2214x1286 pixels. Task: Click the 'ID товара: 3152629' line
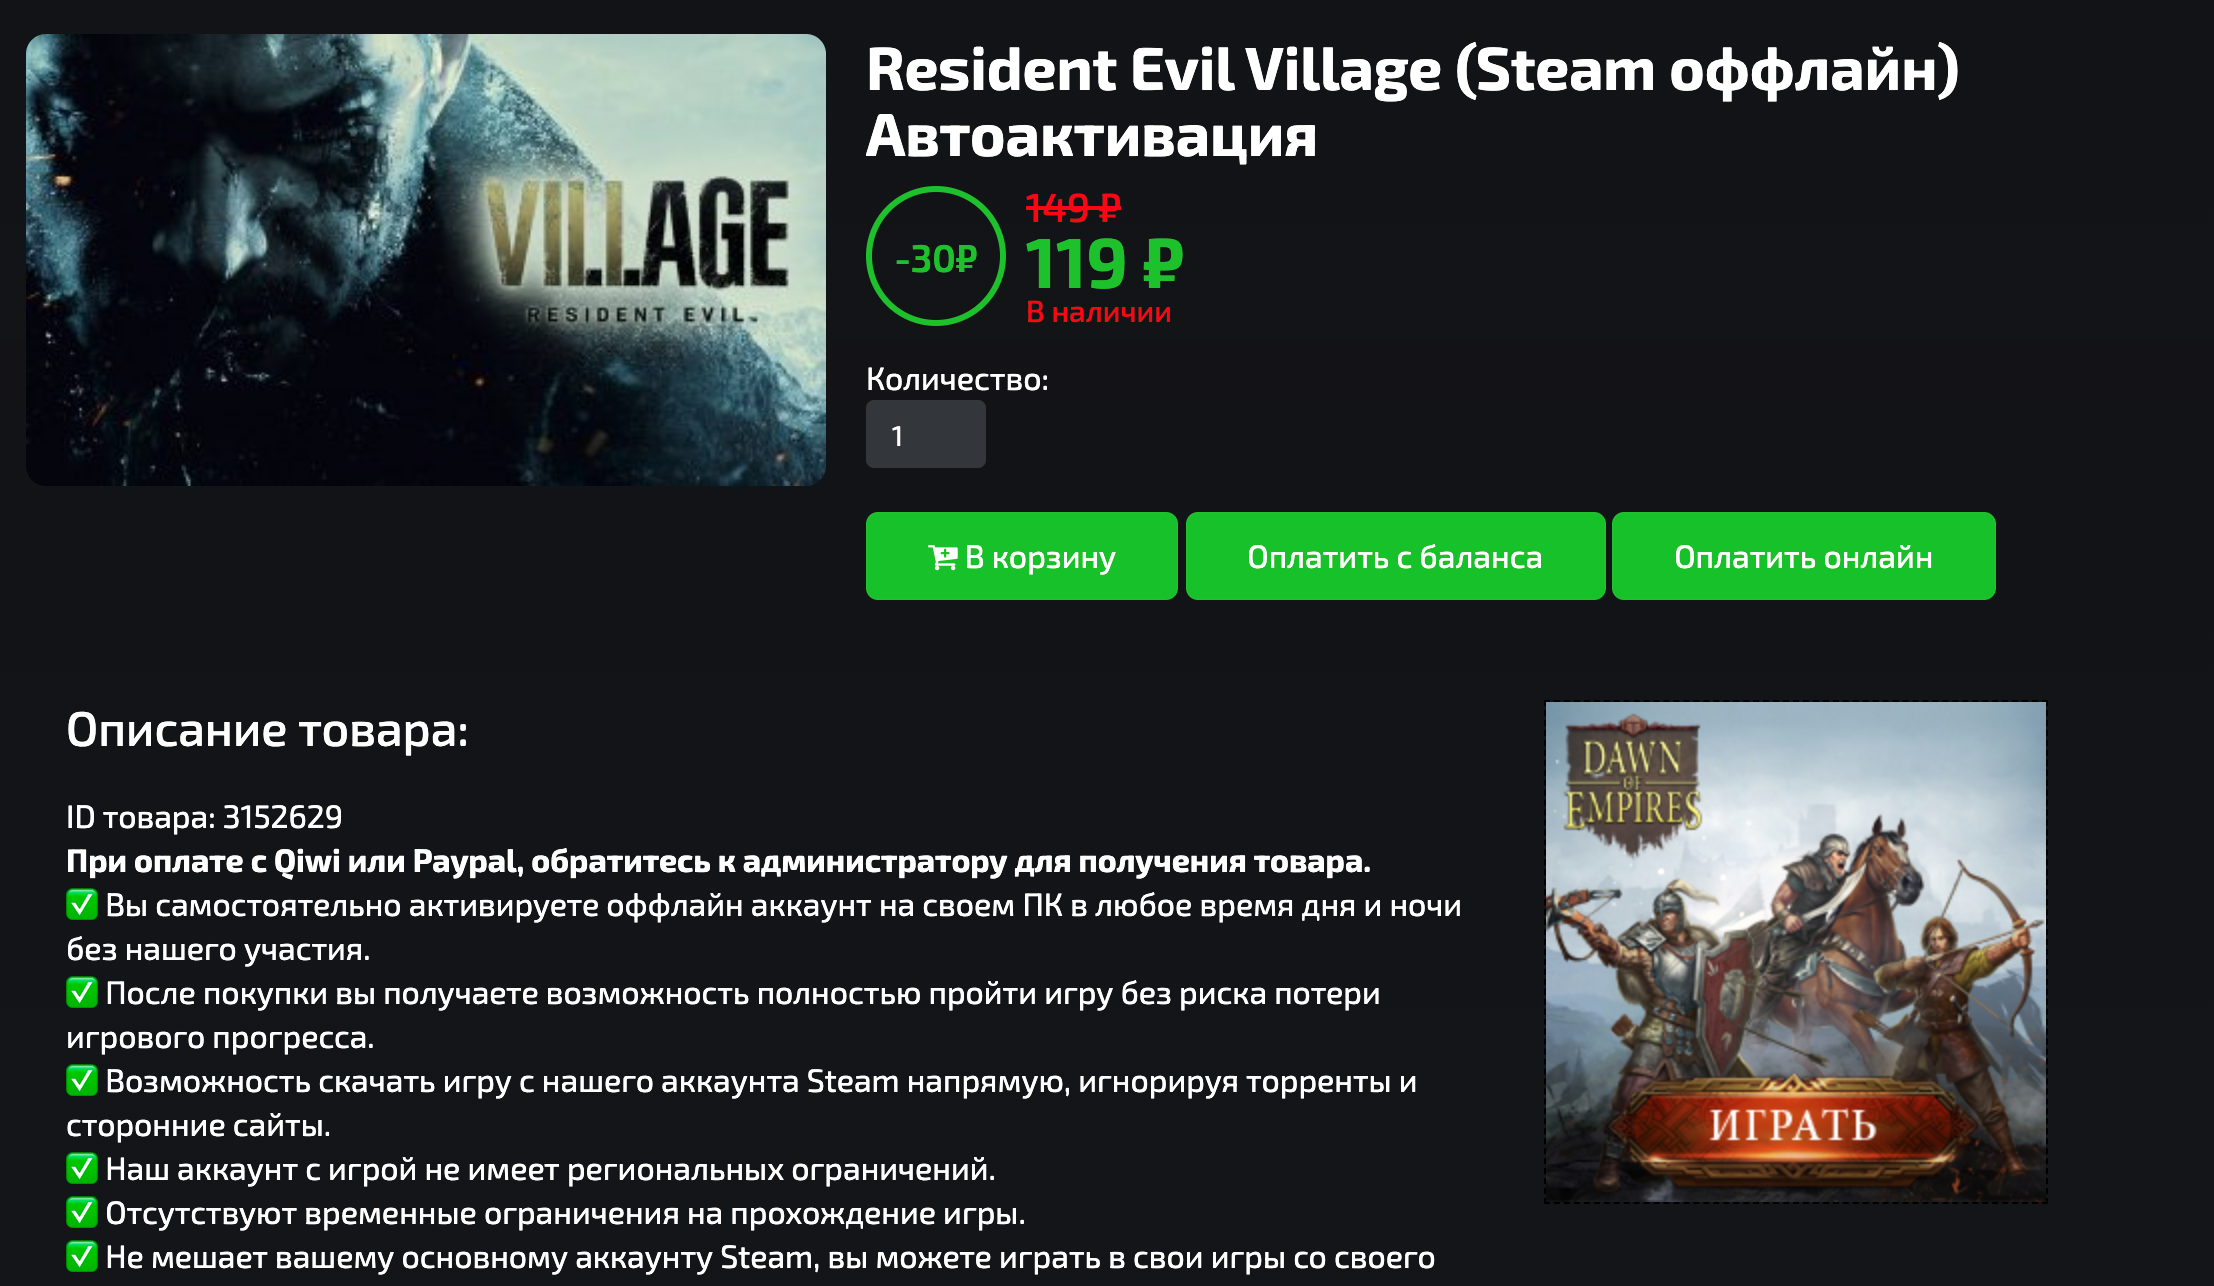coord(204,817)
